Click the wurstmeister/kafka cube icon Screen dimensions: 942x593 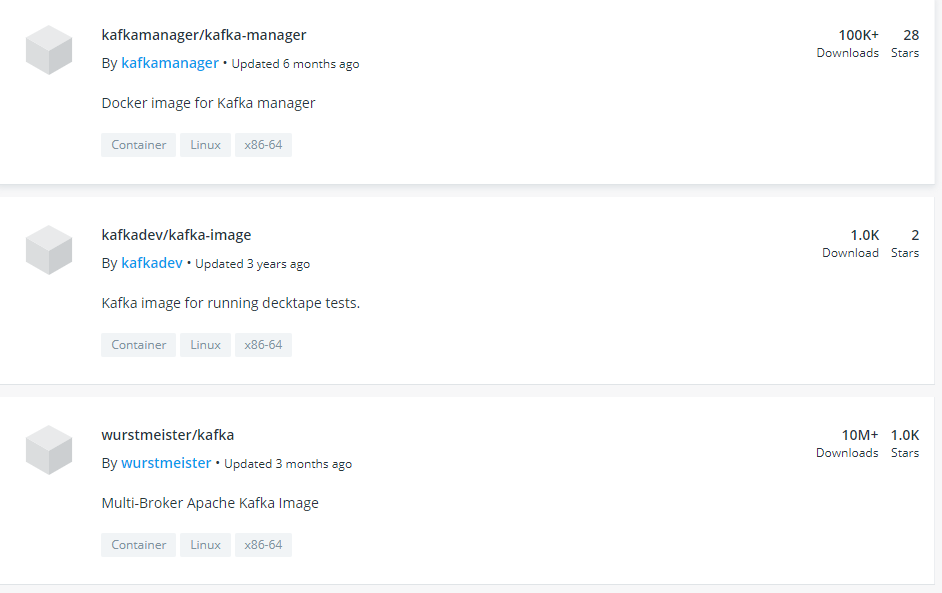pyautogui.click(x=49, y=450)
